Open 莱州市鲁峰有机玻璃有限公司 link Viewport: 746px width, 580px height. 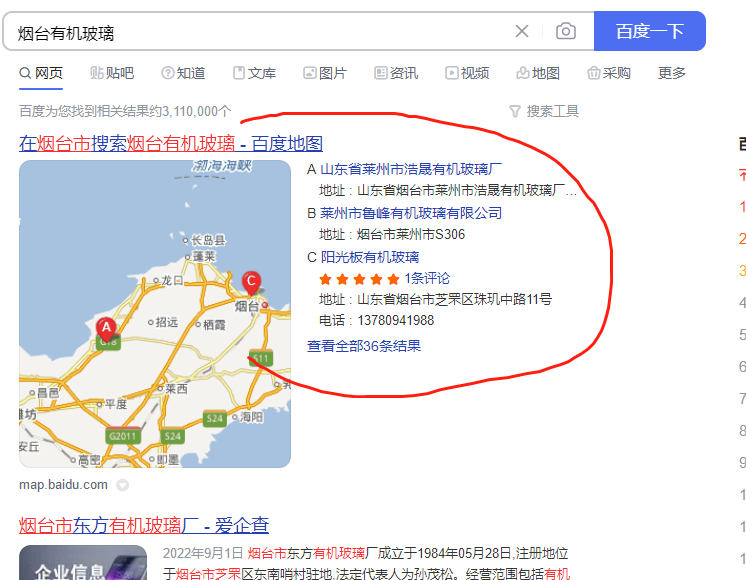(411, 213)
